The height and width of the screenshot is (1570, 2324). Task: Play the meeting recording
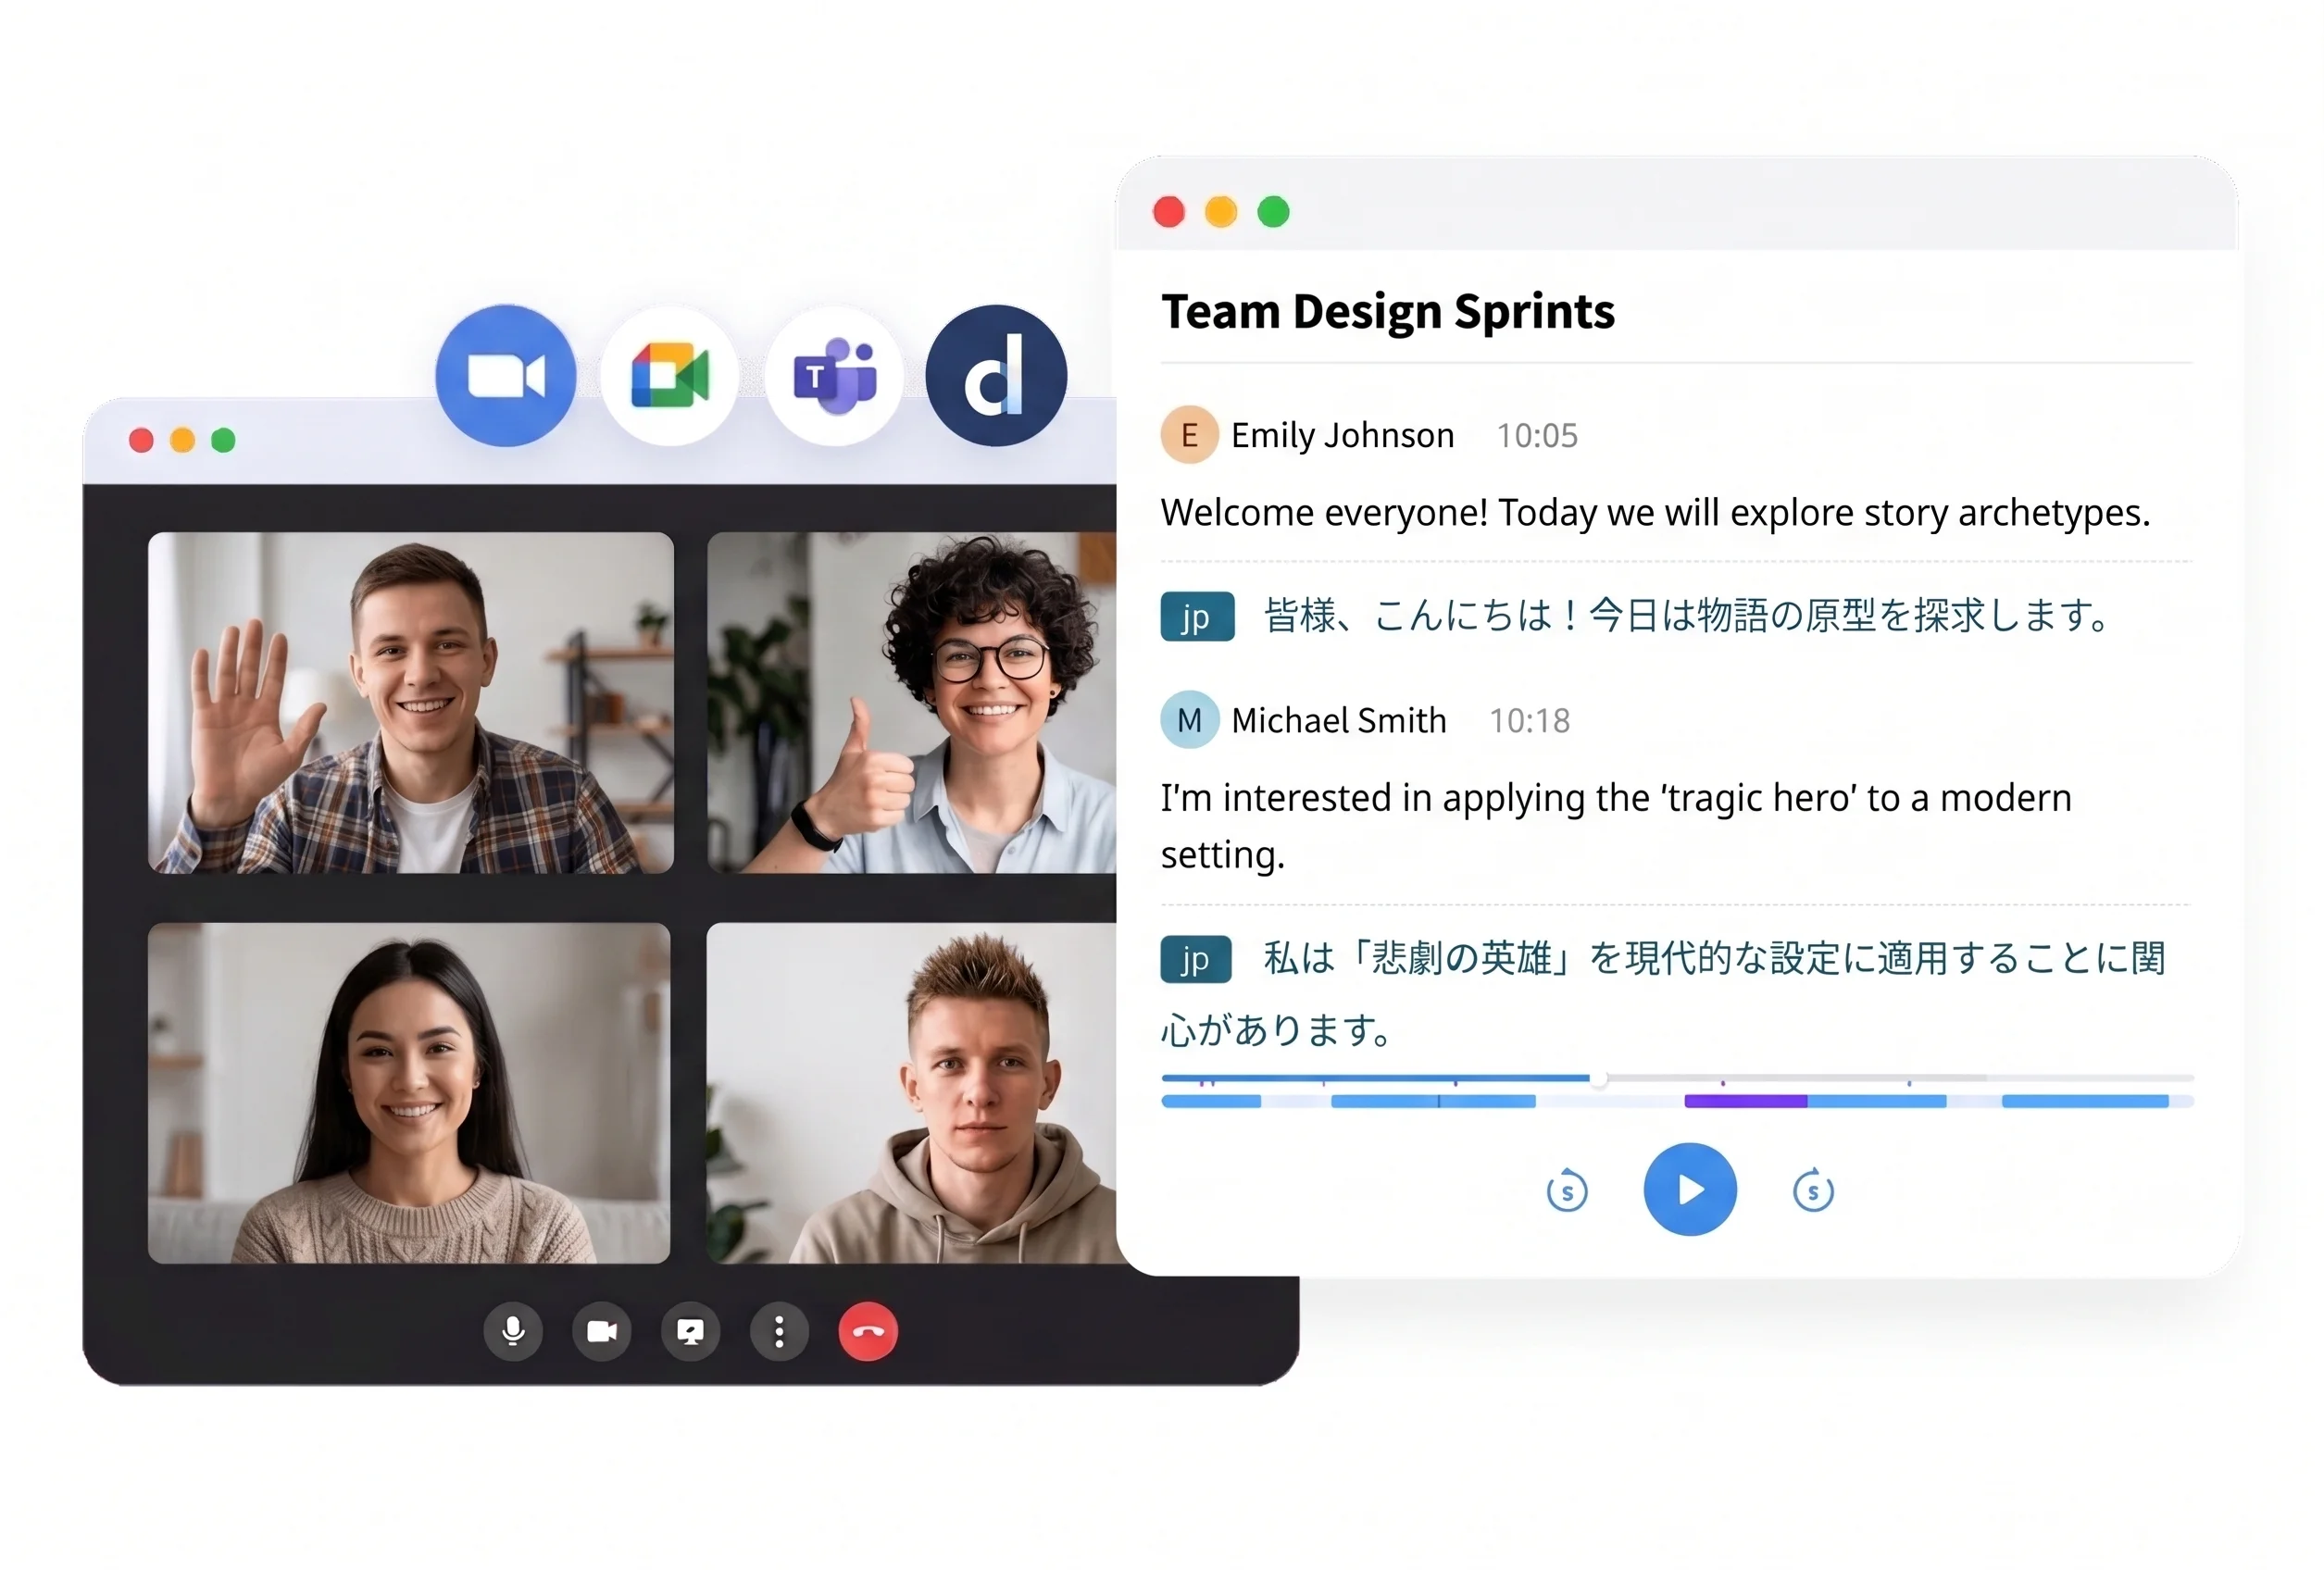tap(1690, 1190)
